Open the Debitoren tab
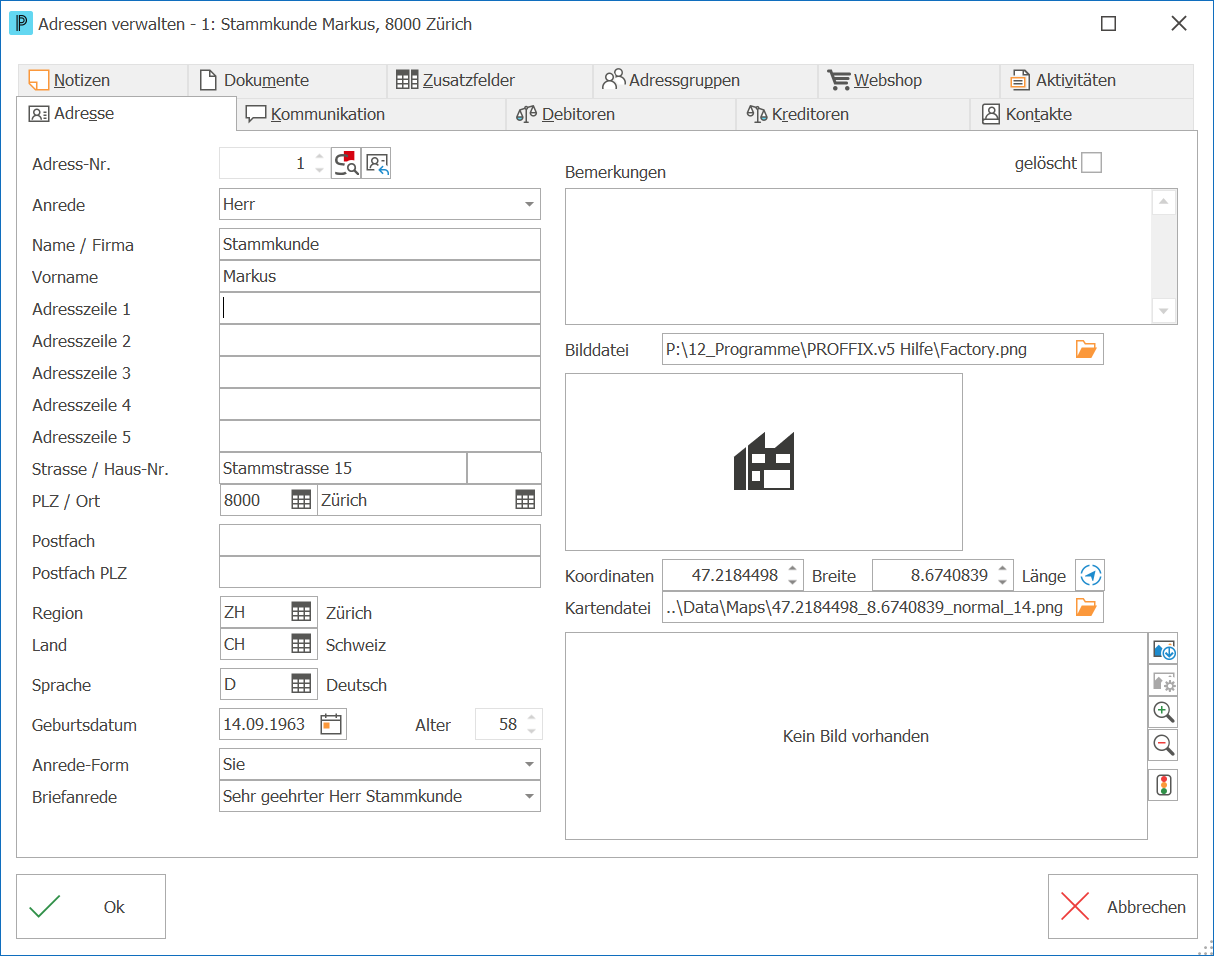The image size is (1214, 956). pos(621,114)
